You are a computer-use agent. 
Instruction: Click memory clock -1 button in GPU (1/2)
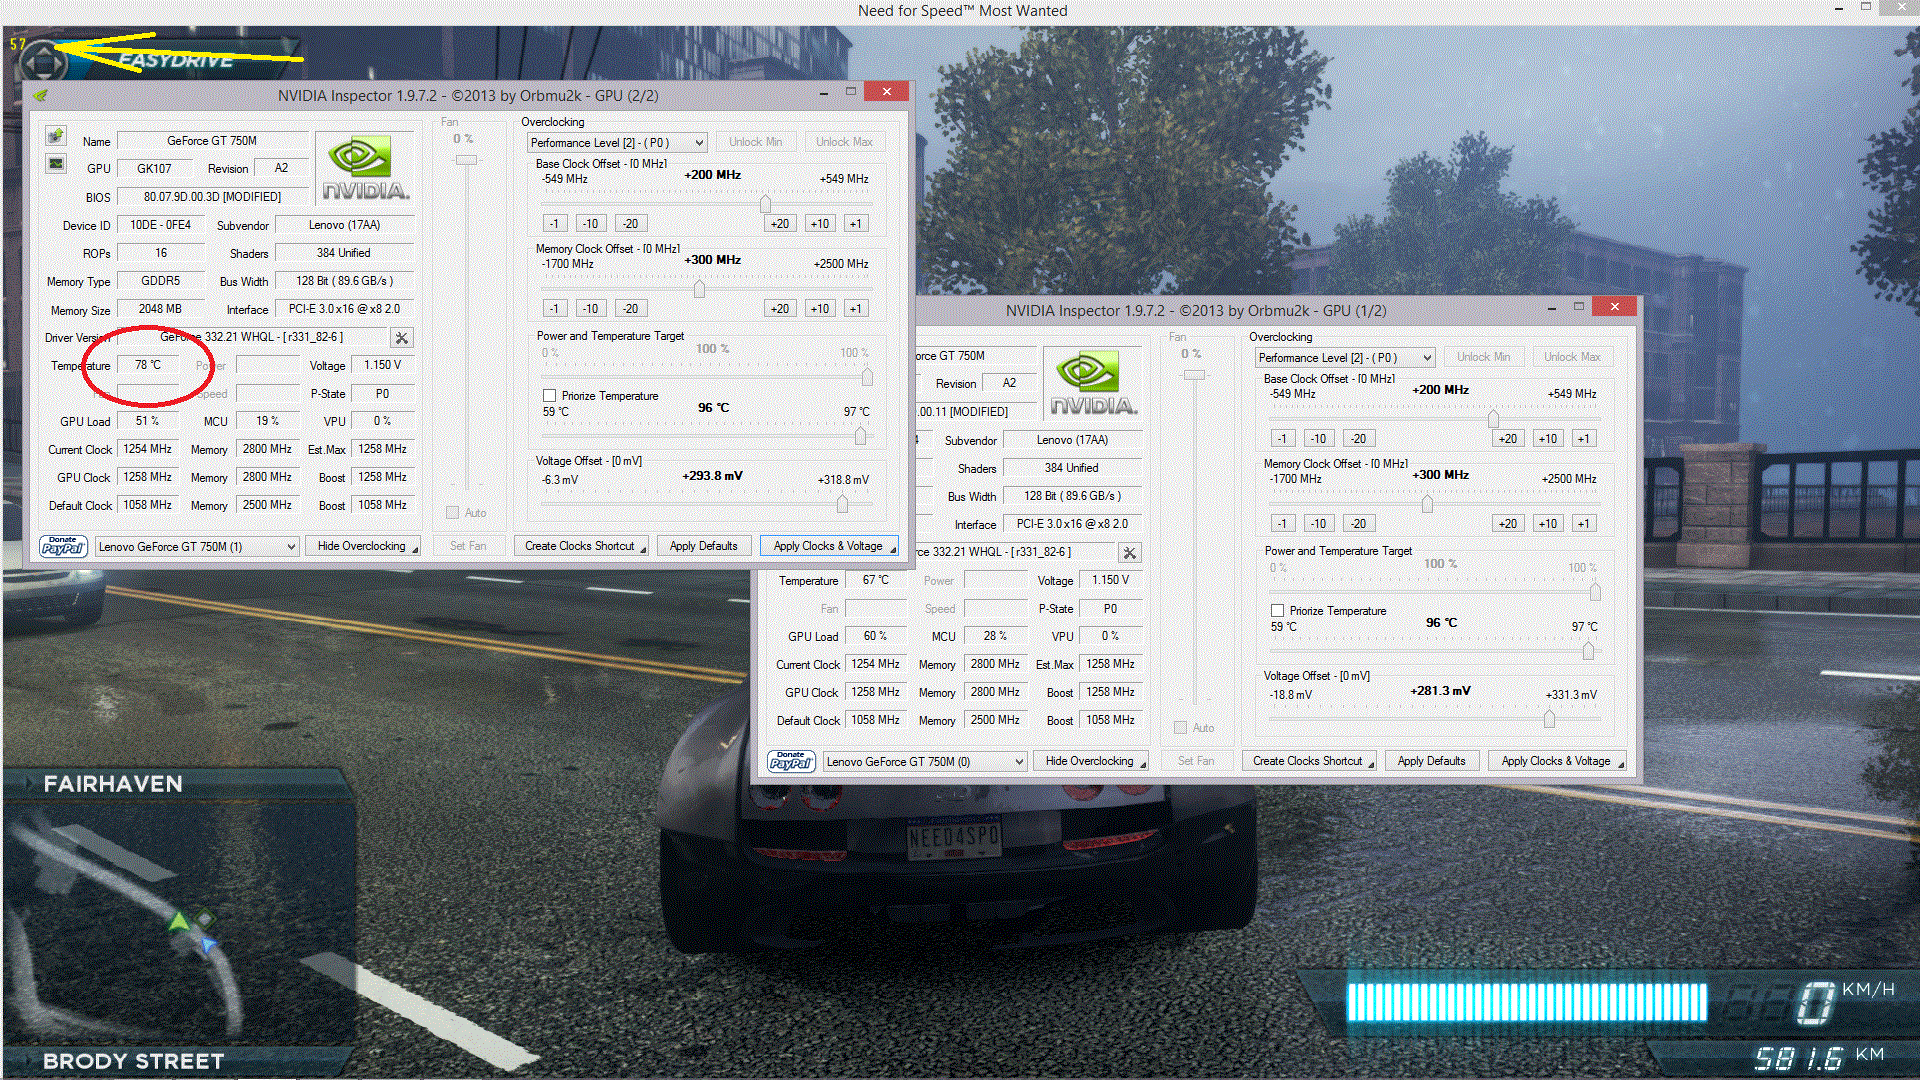pos(1282,524)
